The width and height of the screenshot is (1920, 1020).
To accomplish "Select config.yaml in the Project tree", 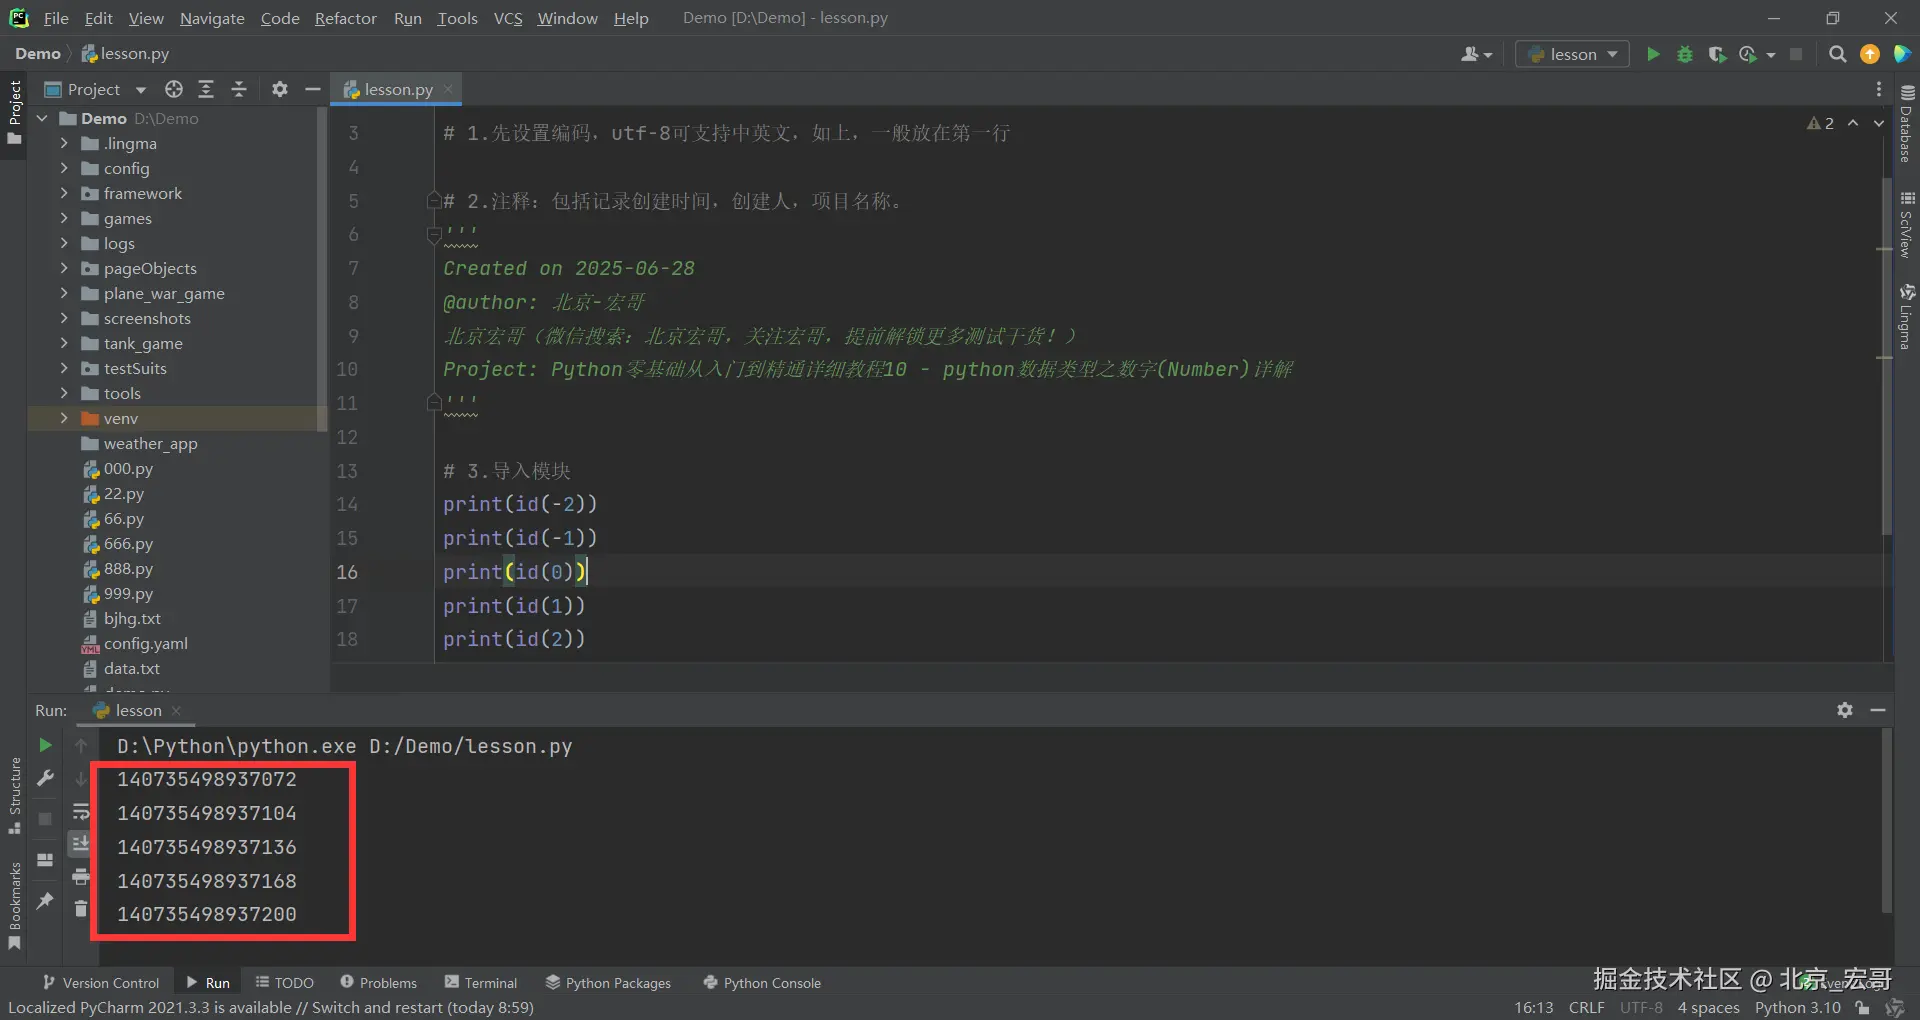I will [146, 643].
